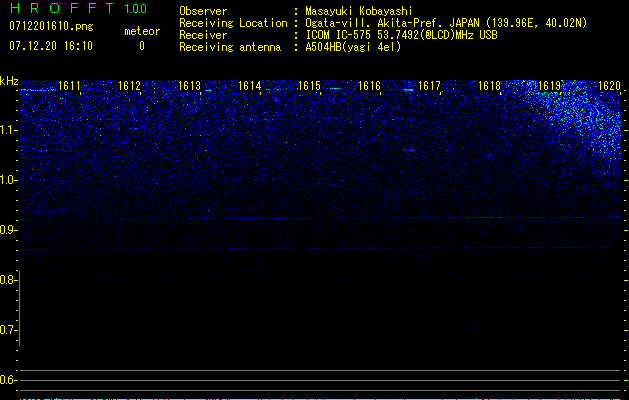Viewport: 629px width, 400px height.
Task: Click the Receiver field label
Action: pyautogui.click(x=203, y=35)
